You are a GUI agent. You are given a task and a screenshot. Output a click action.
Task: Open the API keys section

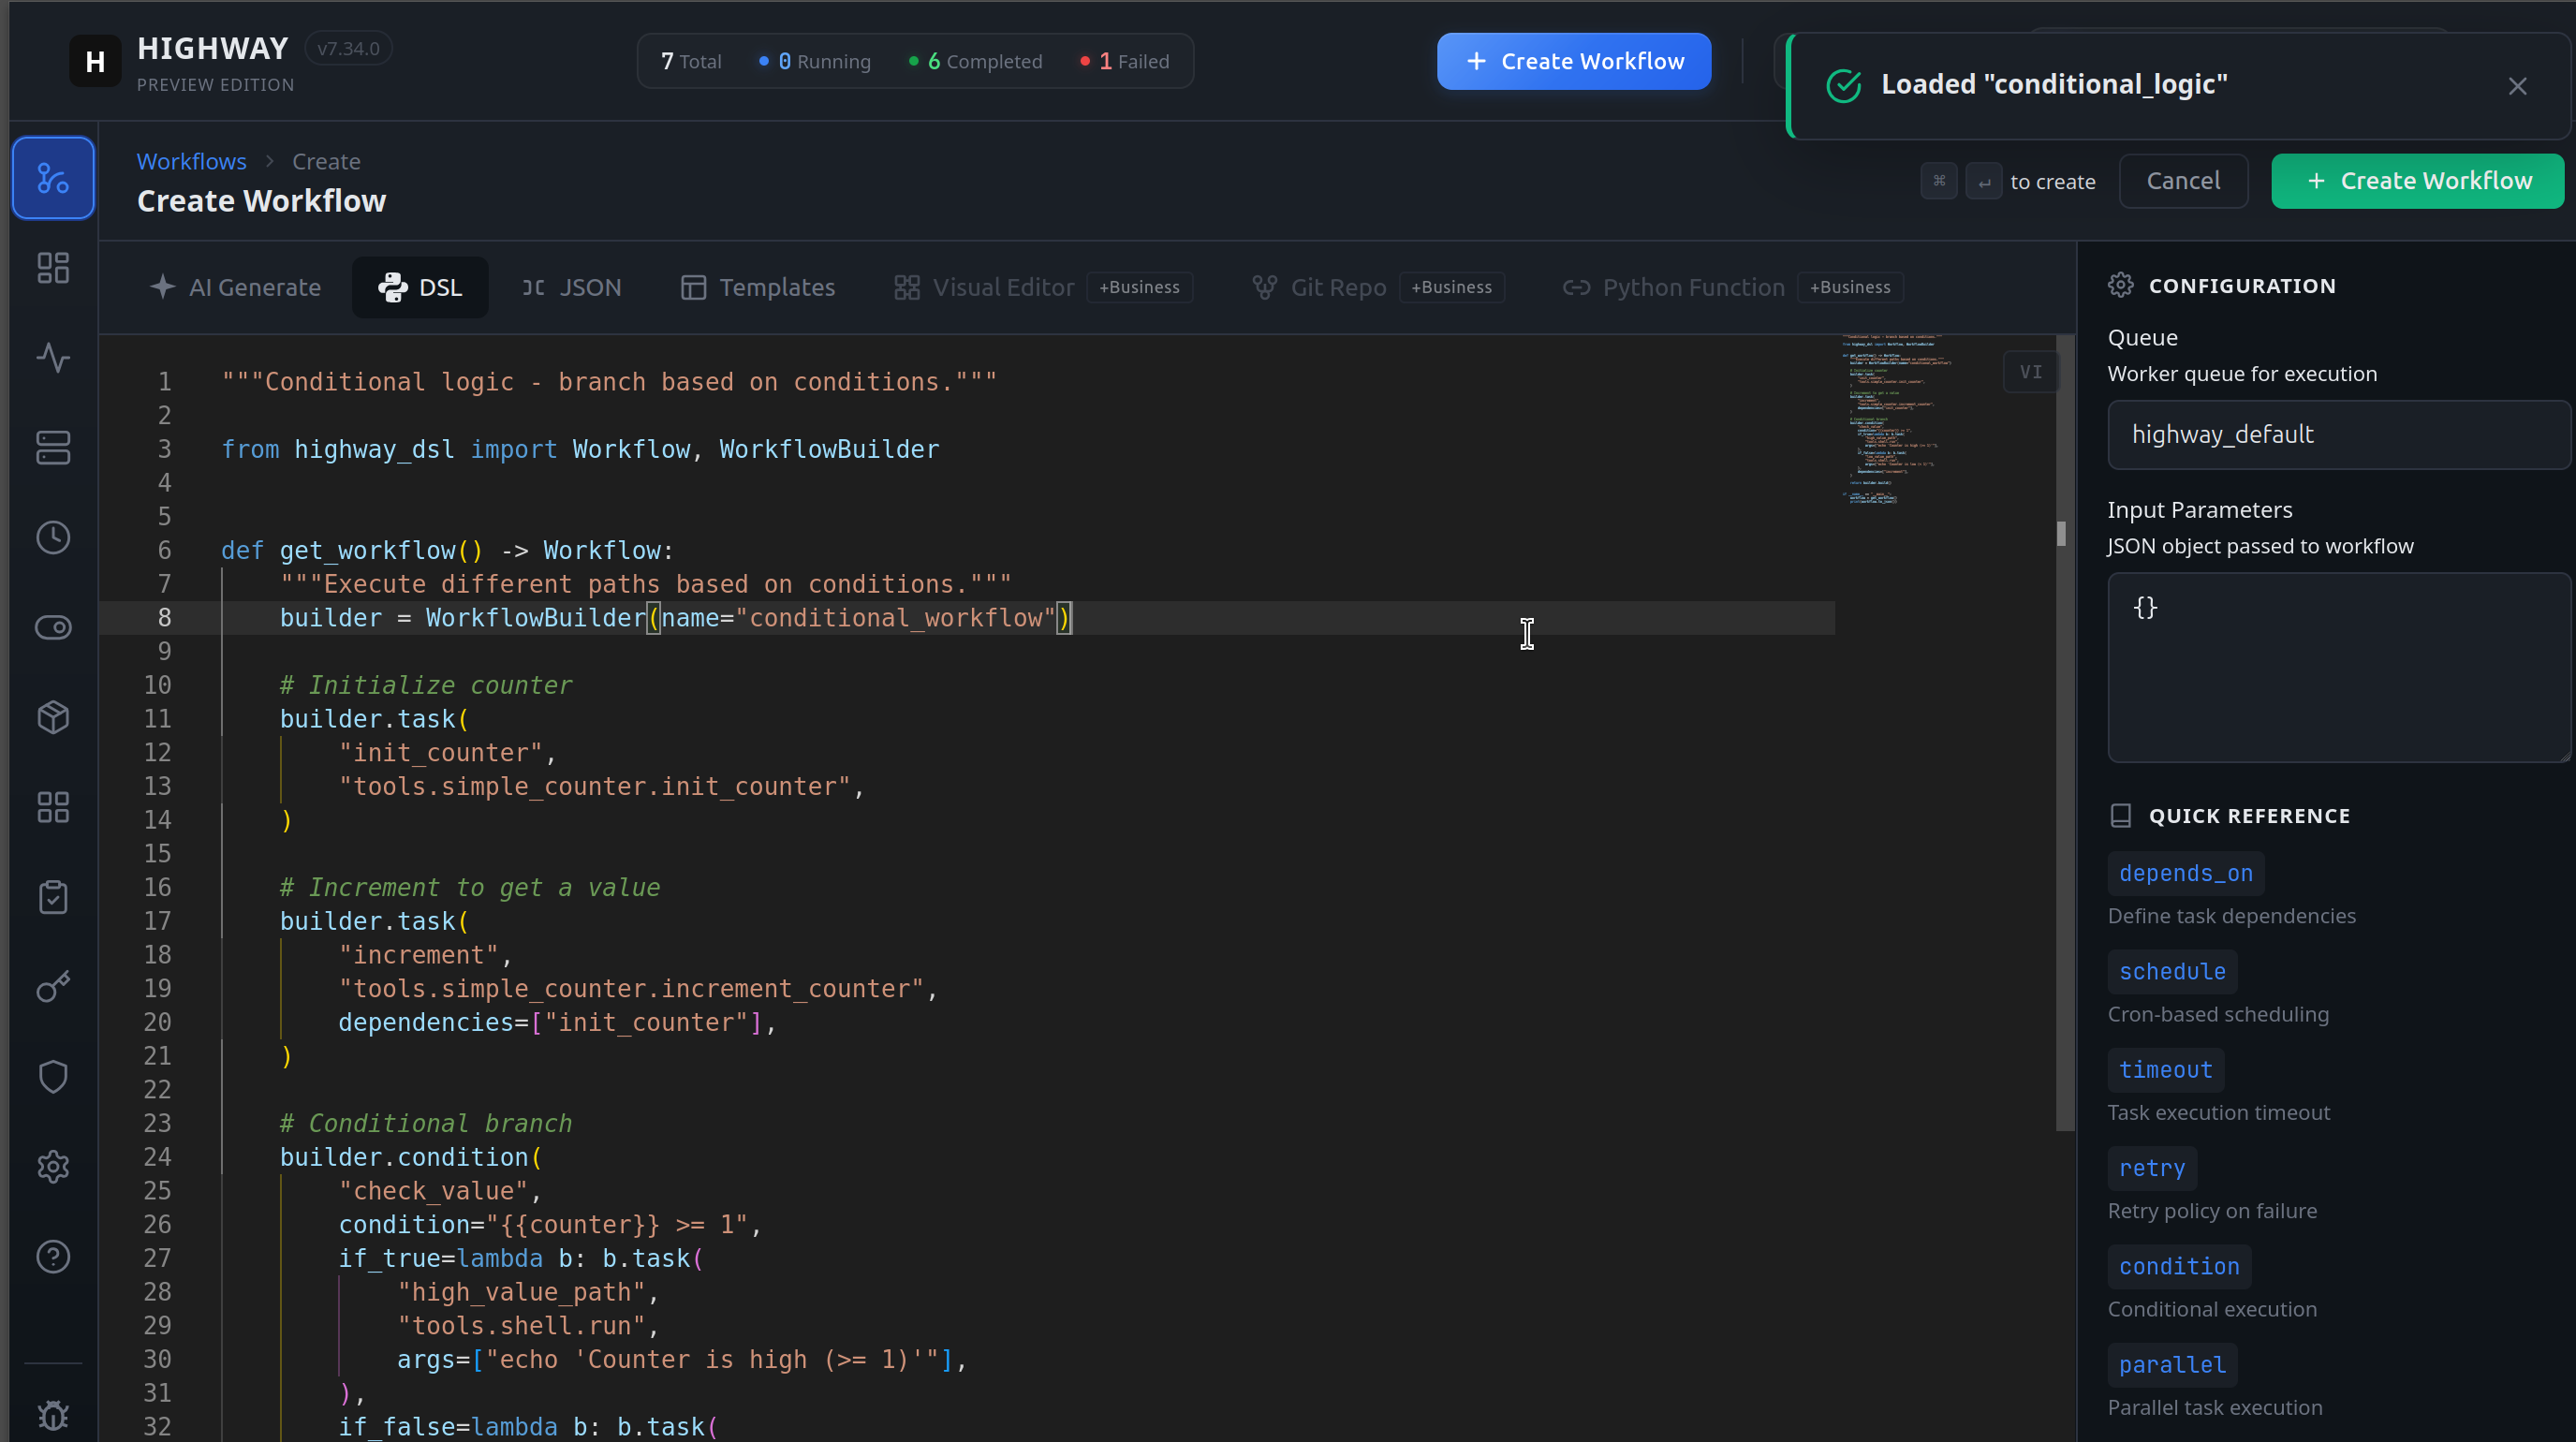pyautogui.click(x=52, y=987)
